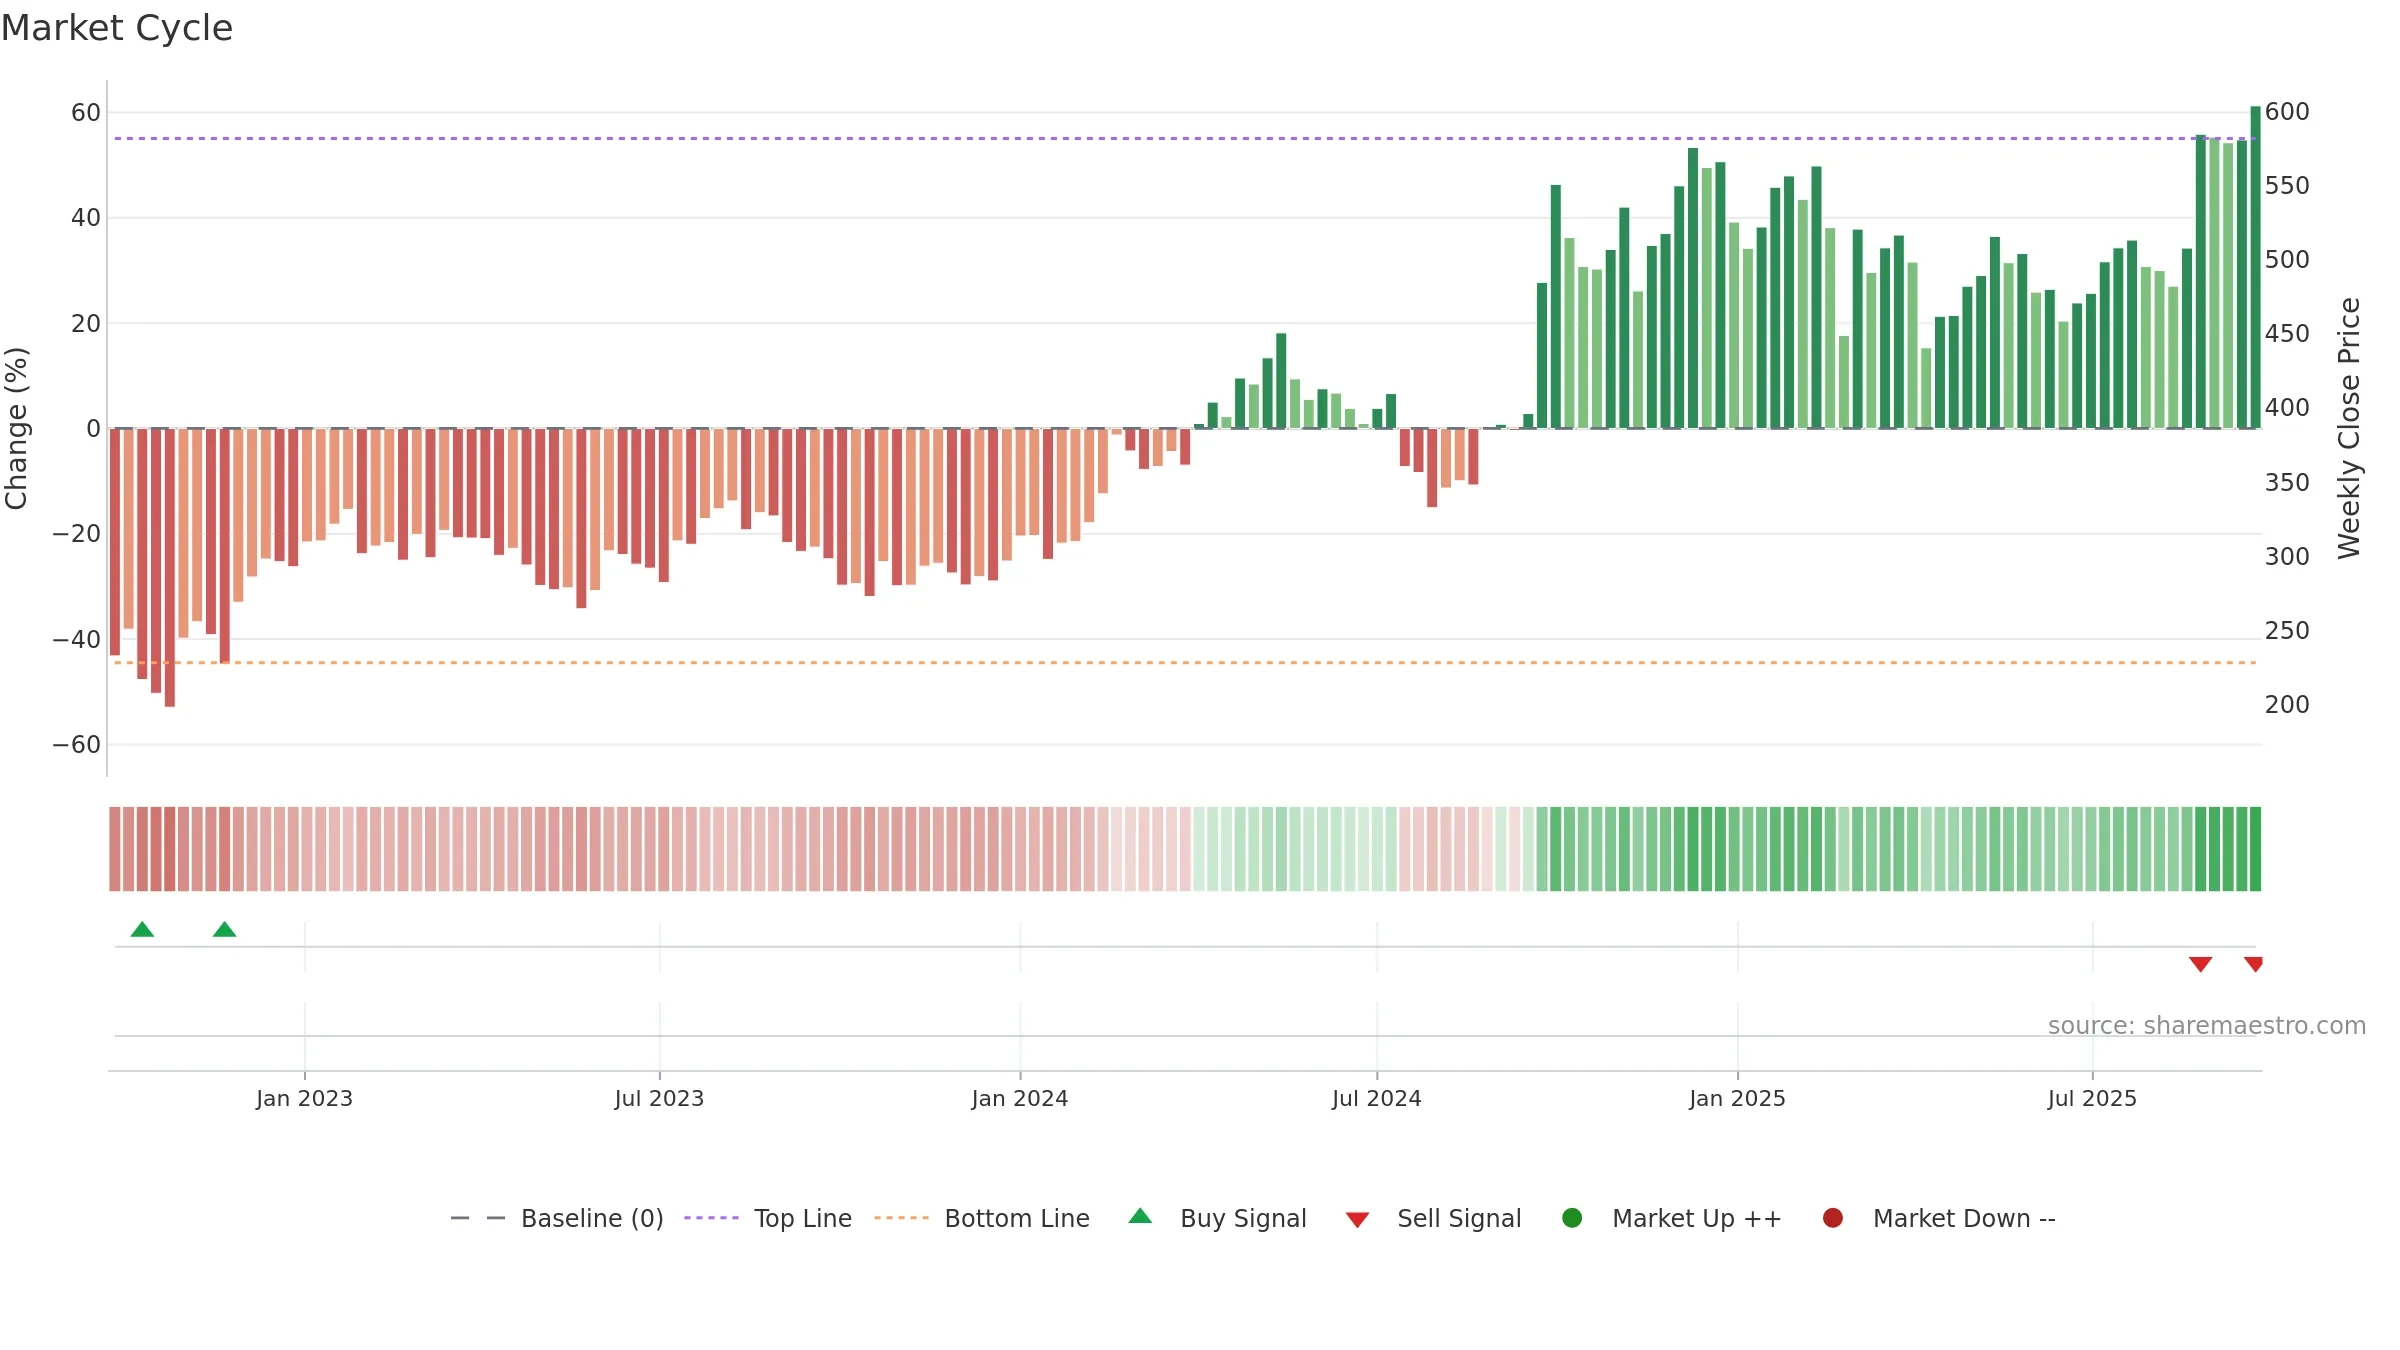Click the orange dotted Bottom Line legend sample

click(x=901, y=1218)
